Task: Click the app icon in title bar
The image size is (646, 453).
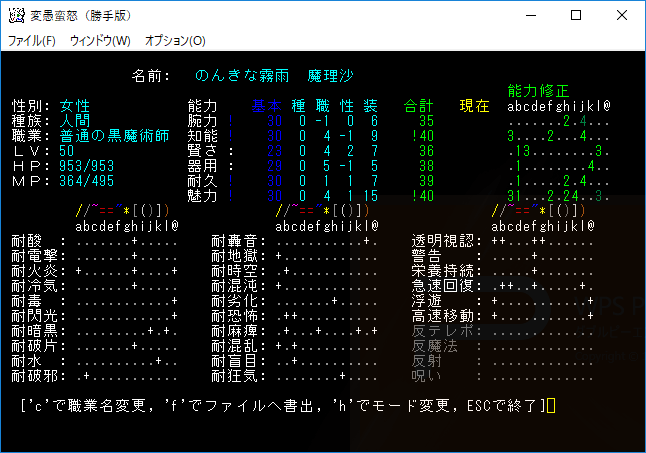Action: 17,16
